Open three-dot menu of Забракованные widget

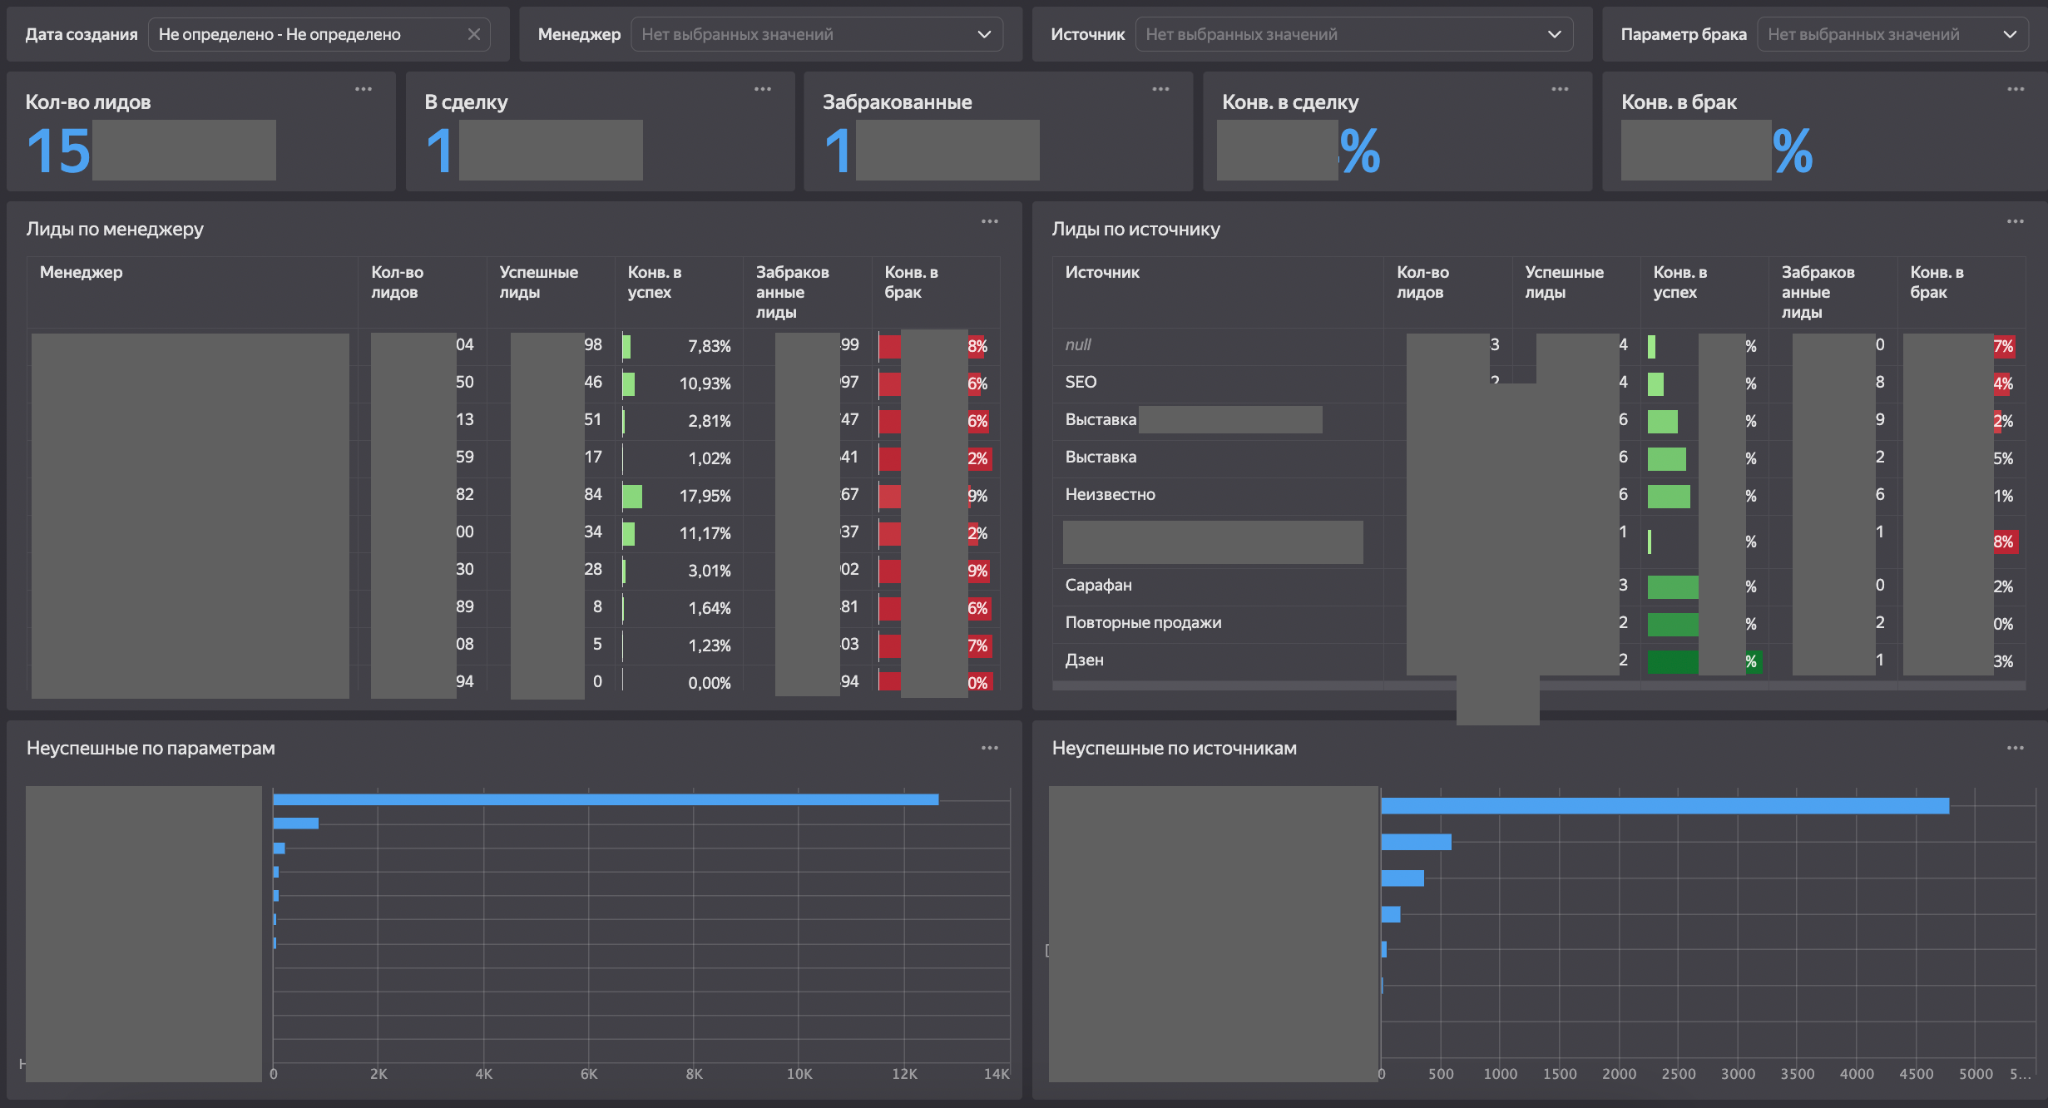coord(1160,89)
